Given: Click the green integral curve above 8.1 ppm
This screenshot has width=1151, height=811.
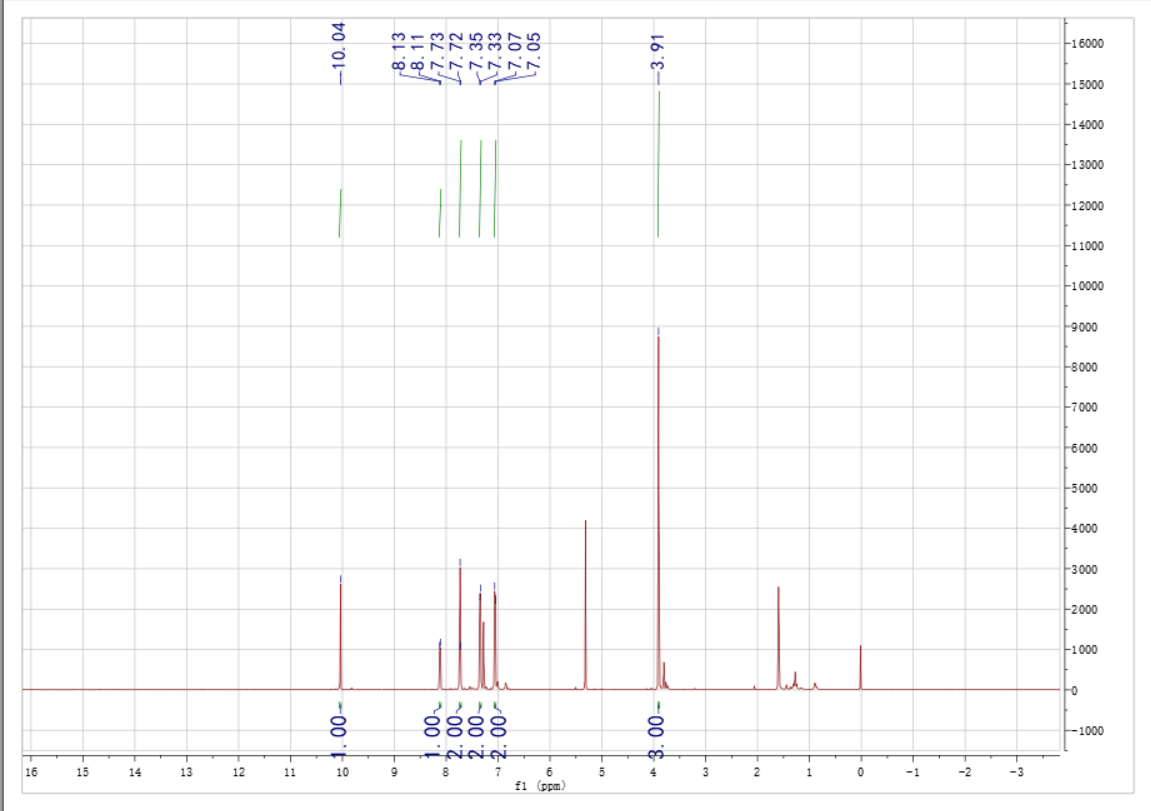Looking at the screenshot, I should point(440,213).
